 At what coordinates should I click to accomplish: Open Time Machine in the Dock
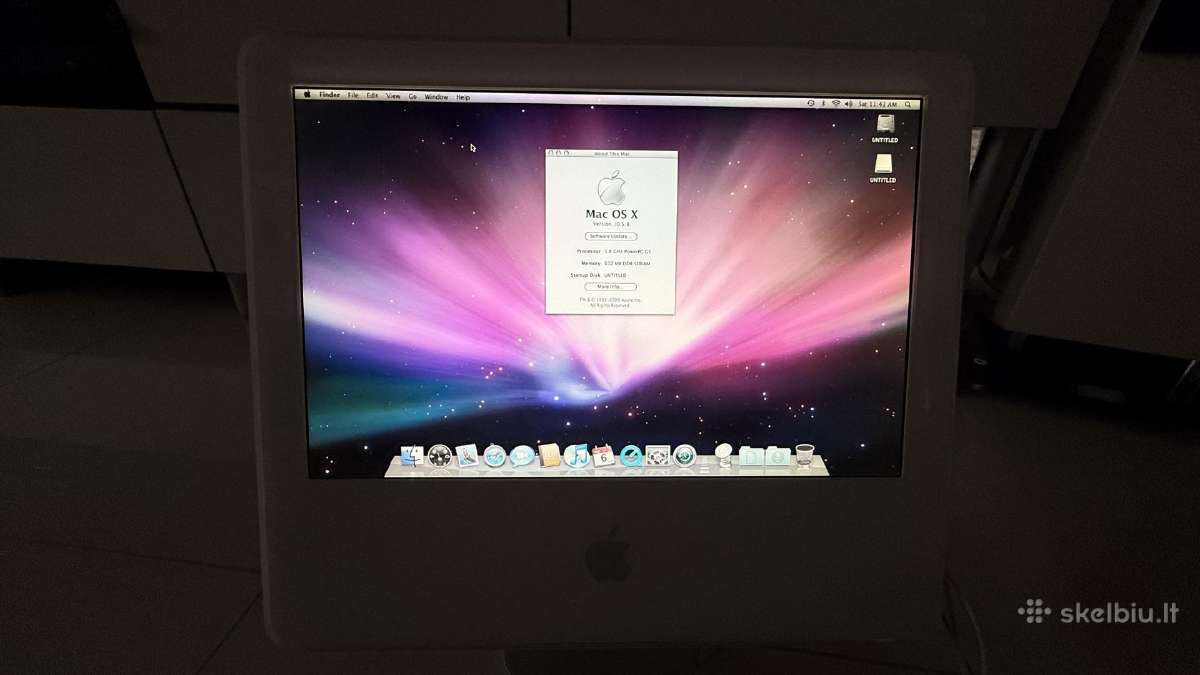coord(685,456)
